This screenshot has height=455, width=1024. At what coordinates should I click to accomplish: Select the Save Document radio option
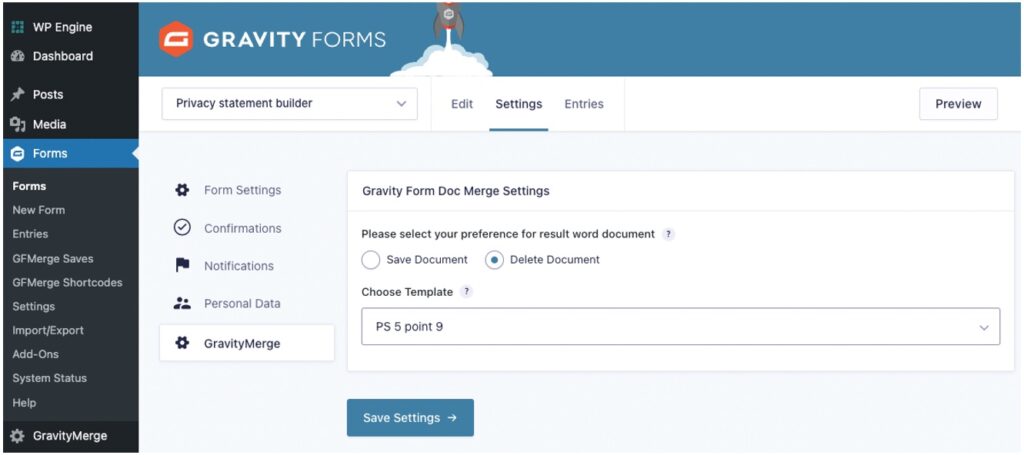tap(371, 260)
